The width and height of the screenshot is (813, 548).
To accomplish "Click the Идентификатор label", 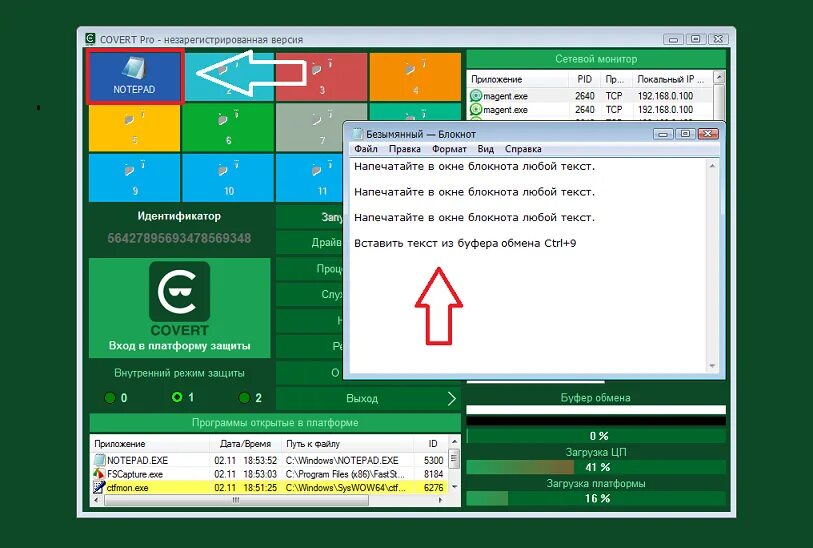I will coord(179,216).
